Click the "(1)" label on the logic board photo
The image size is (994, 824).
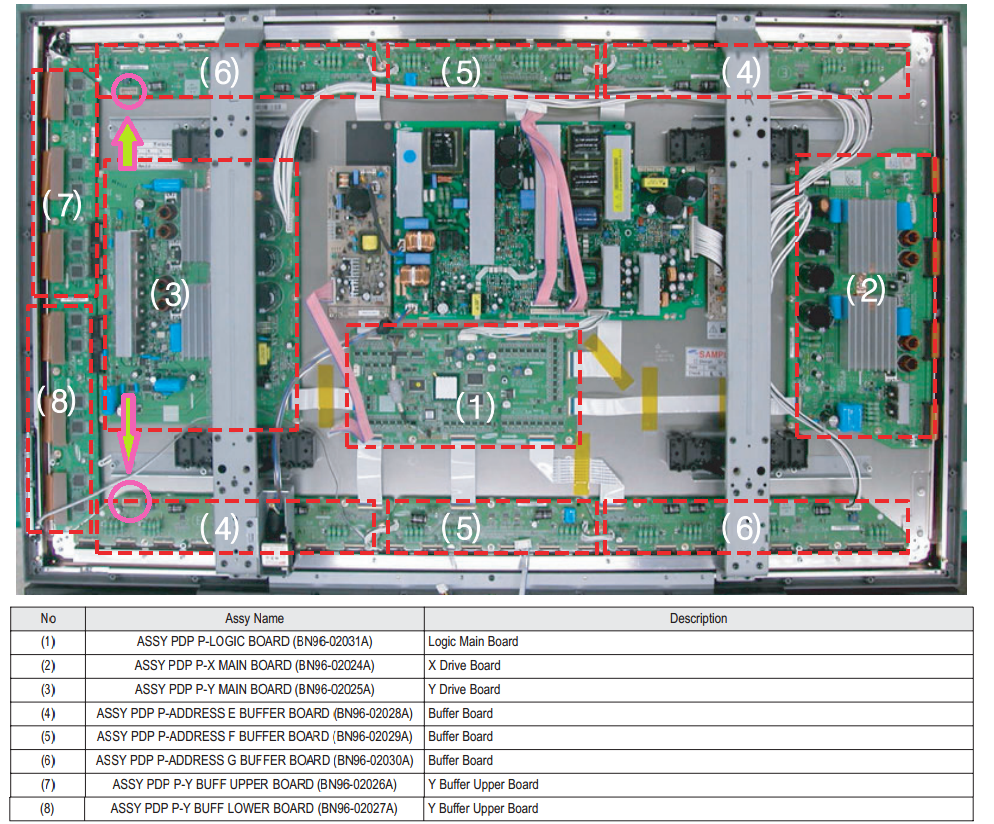pyautogui.click(x=475, y=406)
